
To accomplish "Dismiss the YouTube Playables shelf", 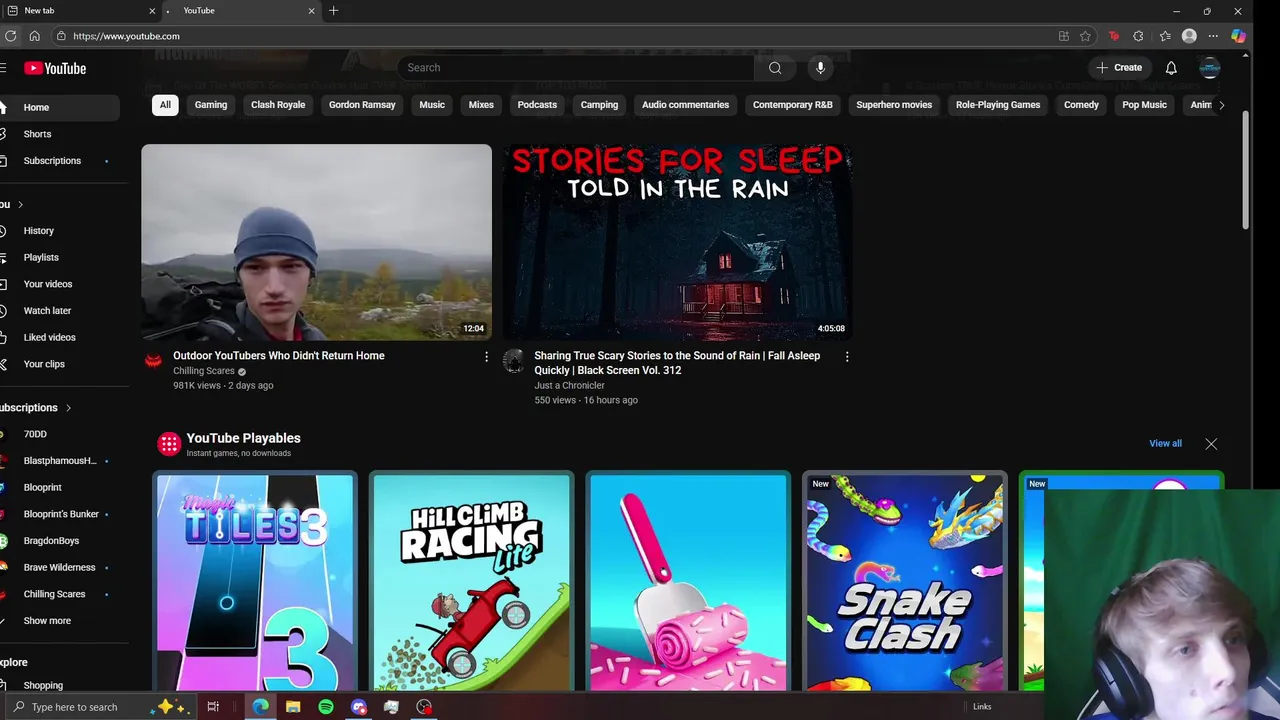I will coord(1211,444).
